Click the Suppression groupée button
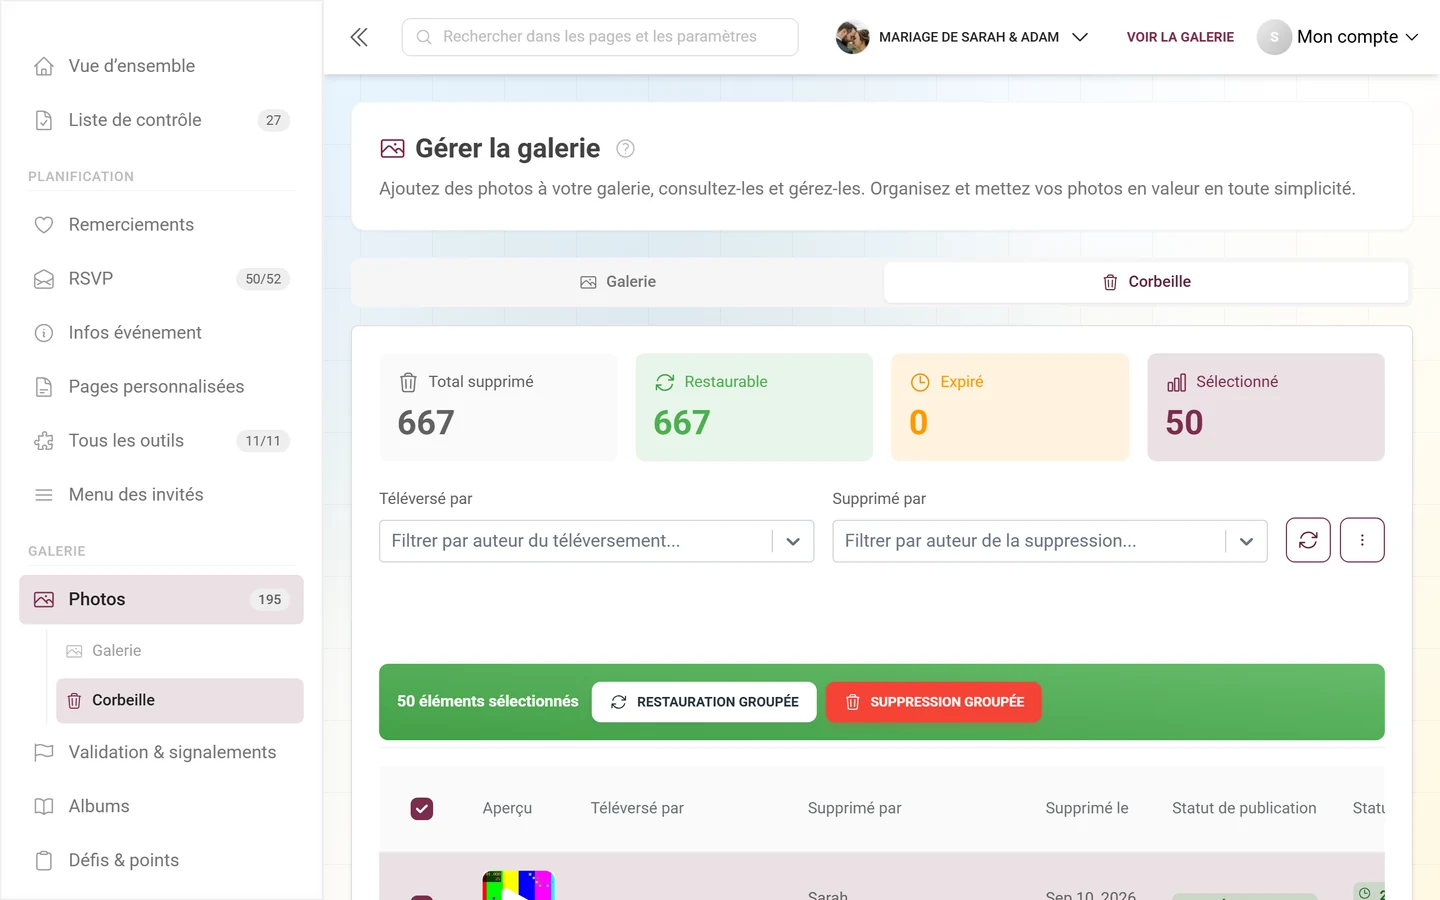This screenshot has width=1440, height=900. pyautogui.click(x=934, y=702)
